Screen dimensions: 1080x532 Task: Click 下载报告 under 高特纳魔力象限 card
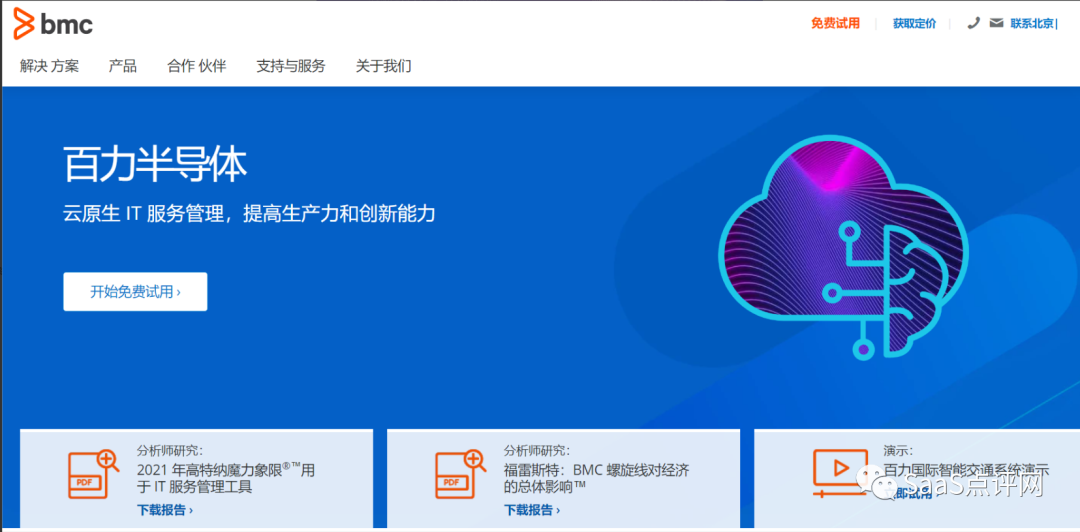pos(165,510)
